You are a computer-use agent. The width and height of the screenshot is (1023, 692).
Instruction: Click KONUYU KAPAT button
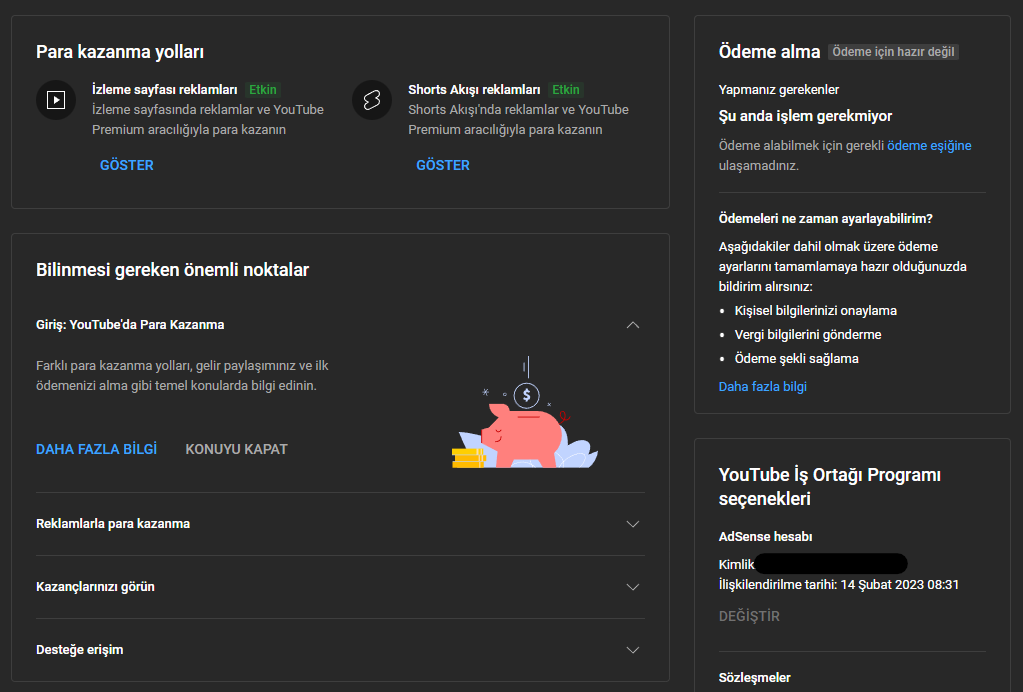point(236,449)
